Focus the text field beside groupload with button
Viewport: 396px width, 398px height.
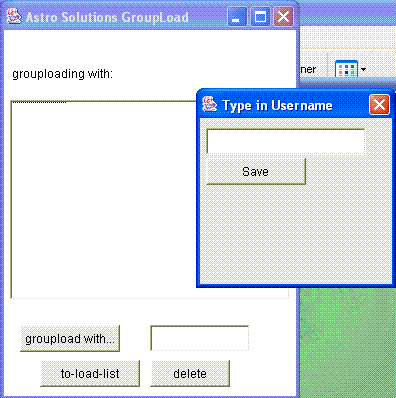tap(200, 338)
